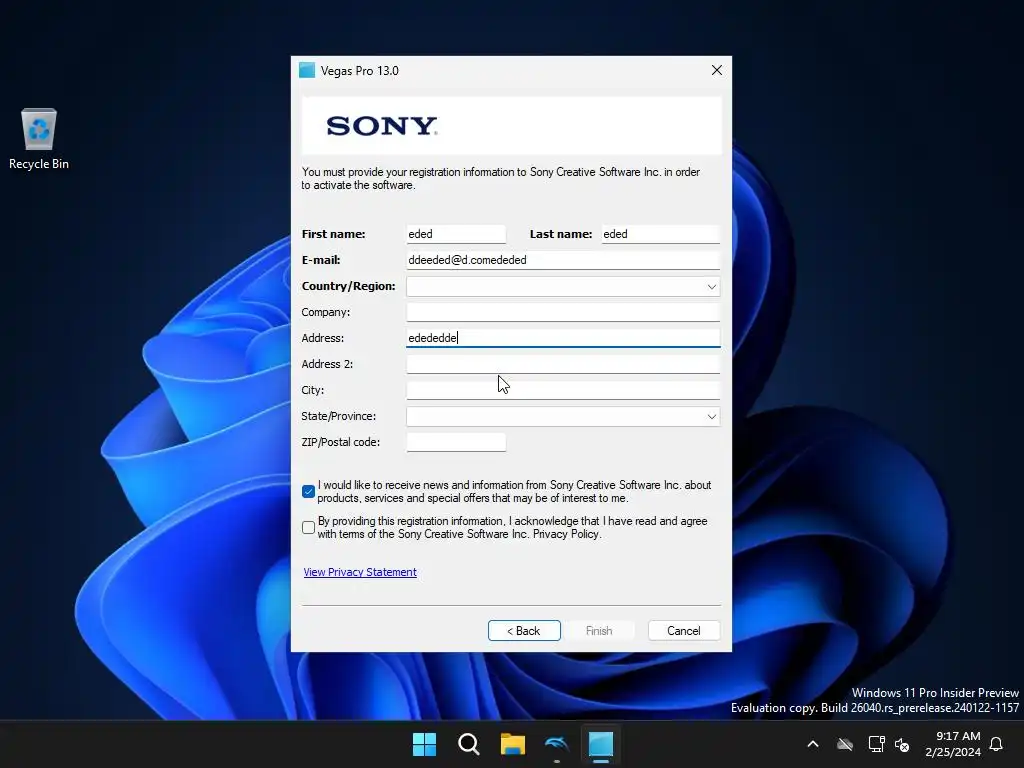Viewport: 1024px width, 768px height.
Task: Close the Vegas Pro 13.0 dialog
Action: tap(716, 70)
